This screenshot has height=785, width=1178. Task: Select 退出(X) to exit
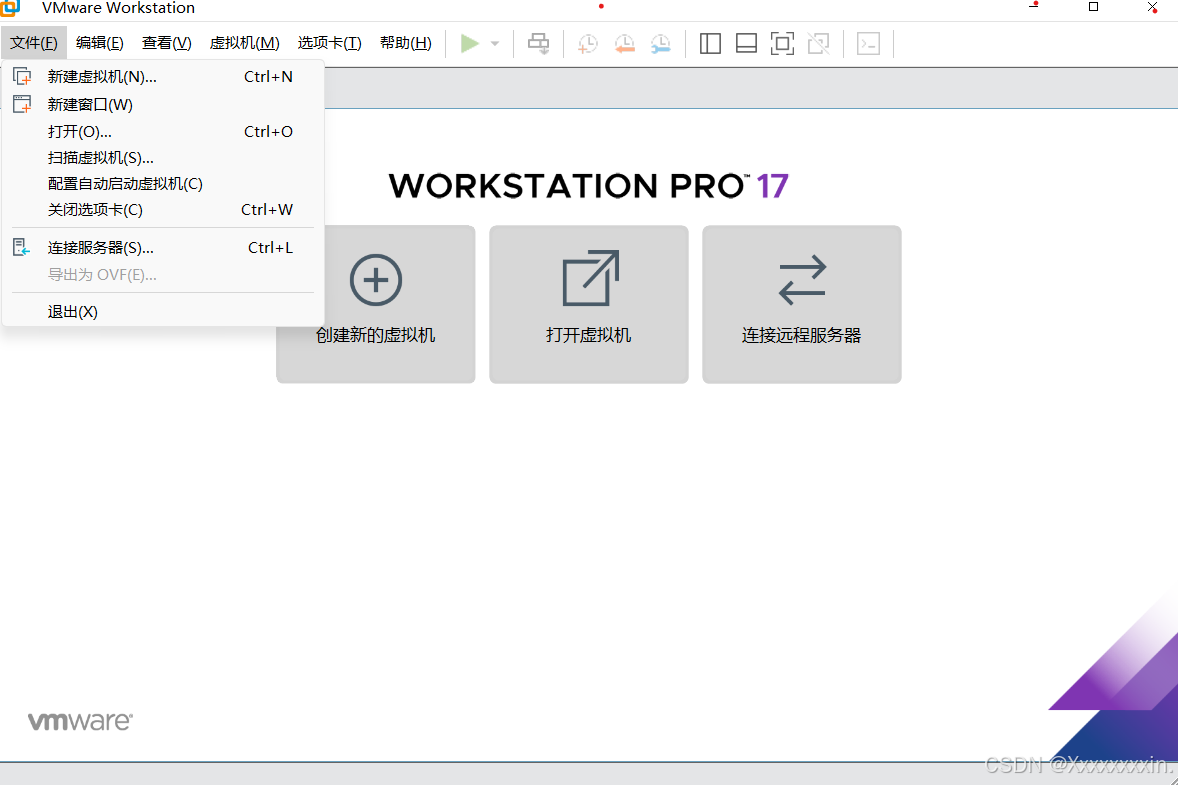(163, 311)
